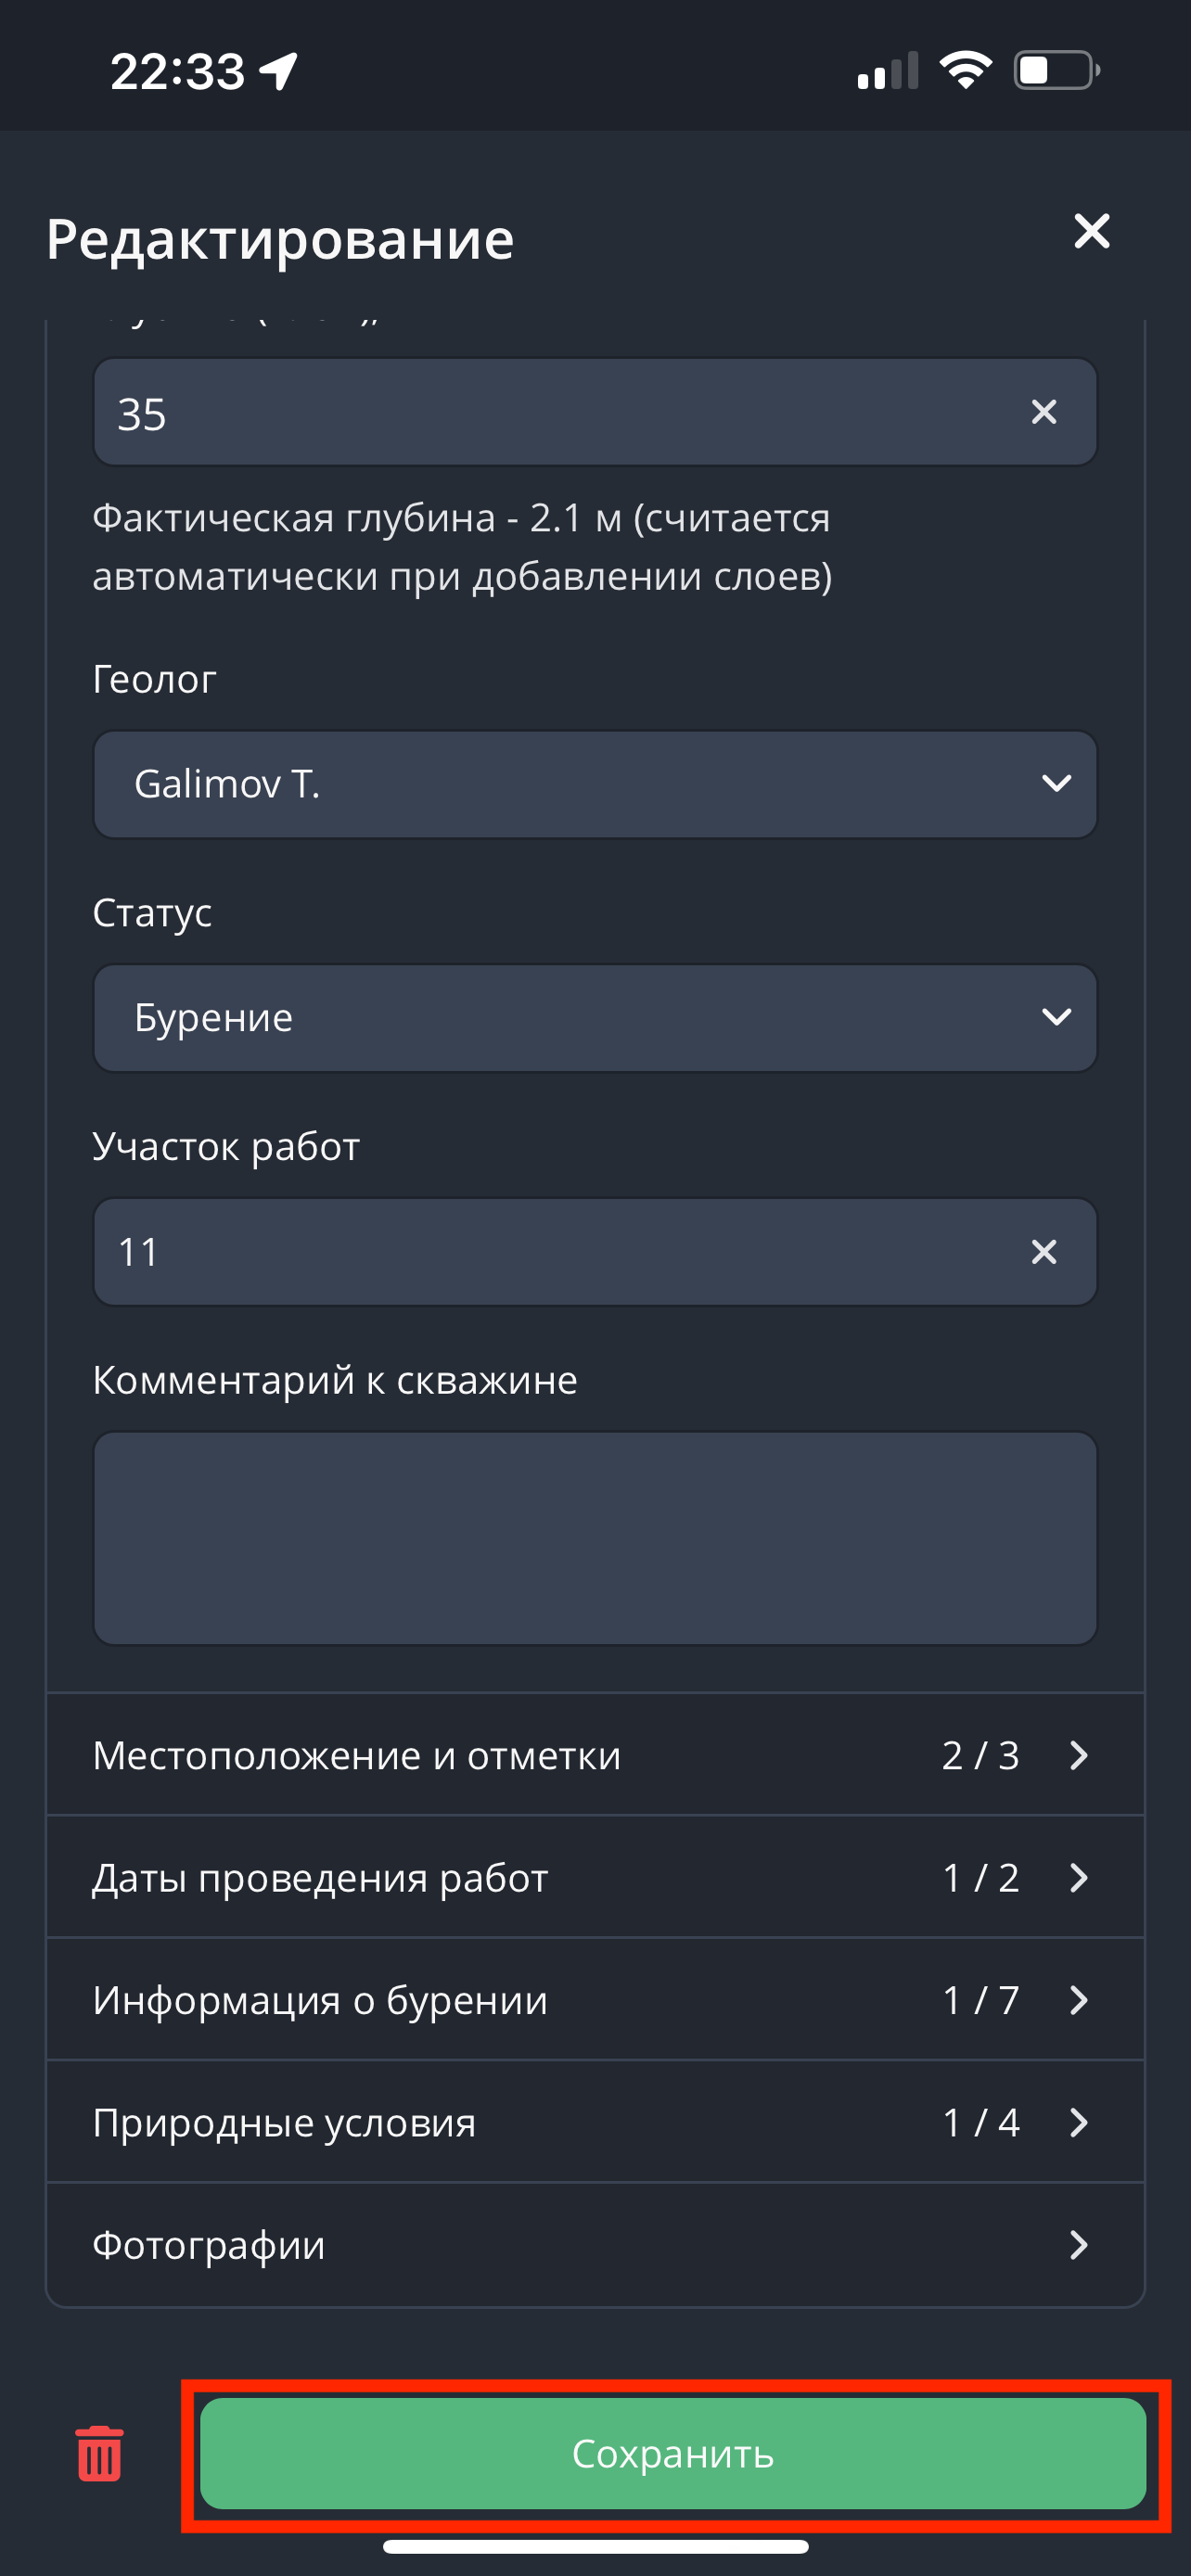The height and width of the screenshot is (2576, 1191).
Task: Open the Даты проведения работ section
Action: pyautogui.click(x=595, y=1877)
